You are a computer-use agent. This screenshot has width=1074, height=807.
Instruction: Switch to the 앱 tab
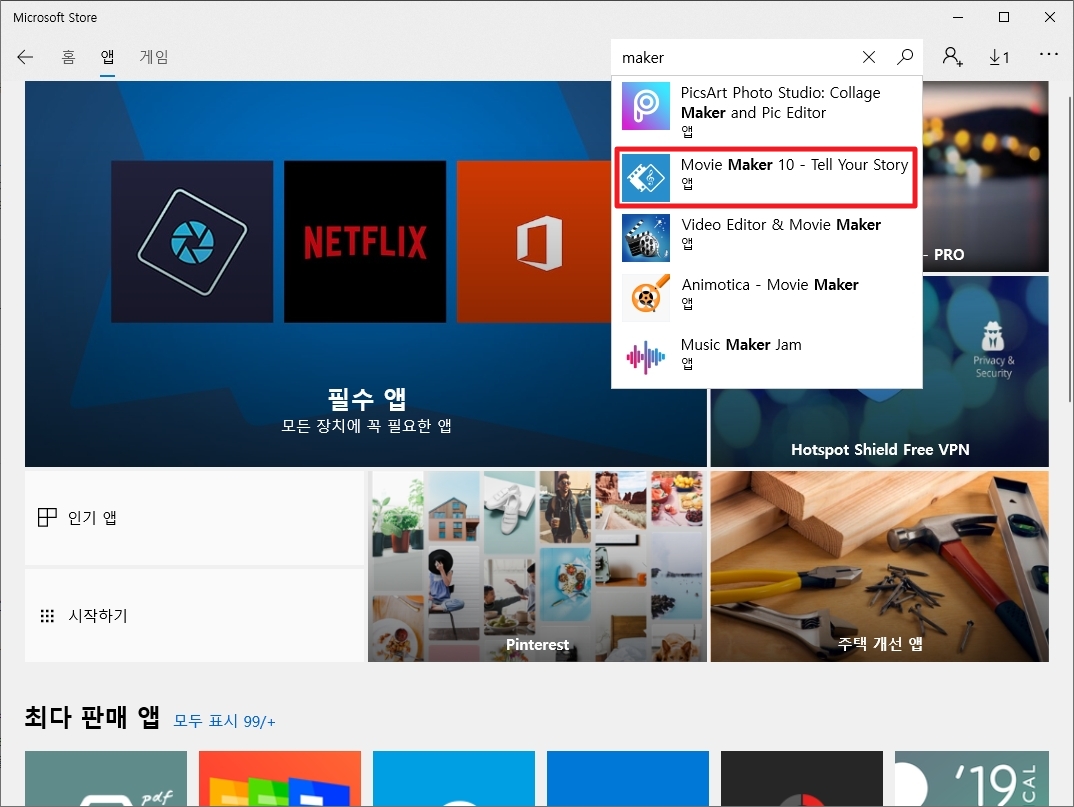tap(108, 57)
